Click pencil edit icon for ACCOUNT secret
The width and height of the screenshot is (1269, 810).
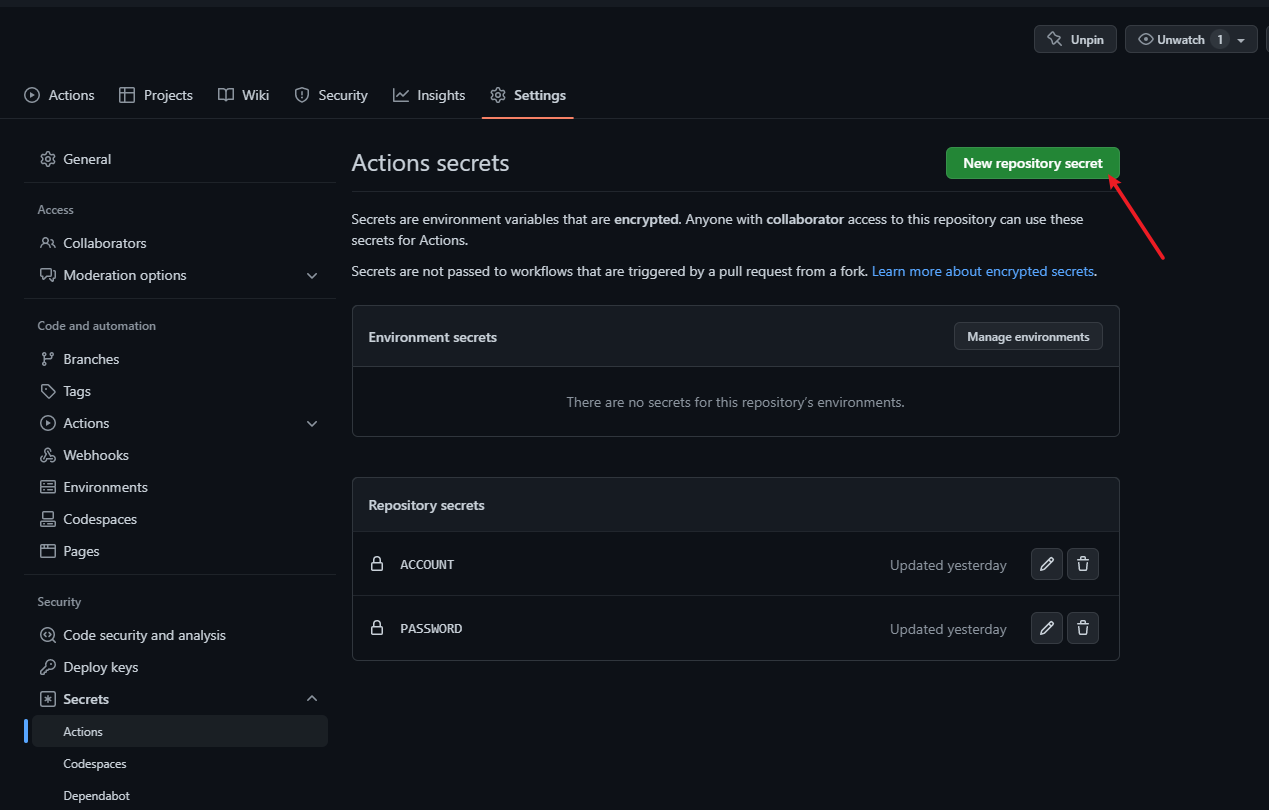(1046, 564)
